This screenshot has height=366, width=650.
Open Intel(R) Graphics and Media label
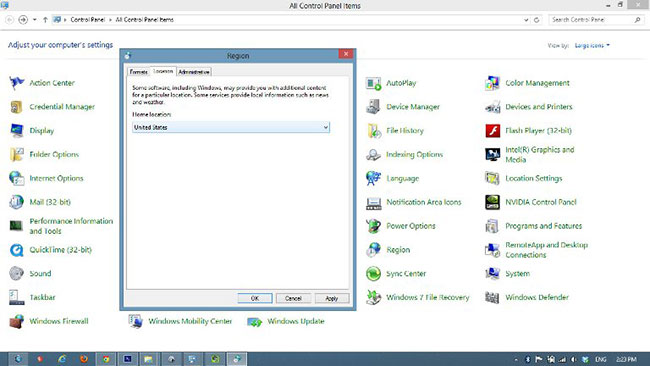click(x=540, y=155)
